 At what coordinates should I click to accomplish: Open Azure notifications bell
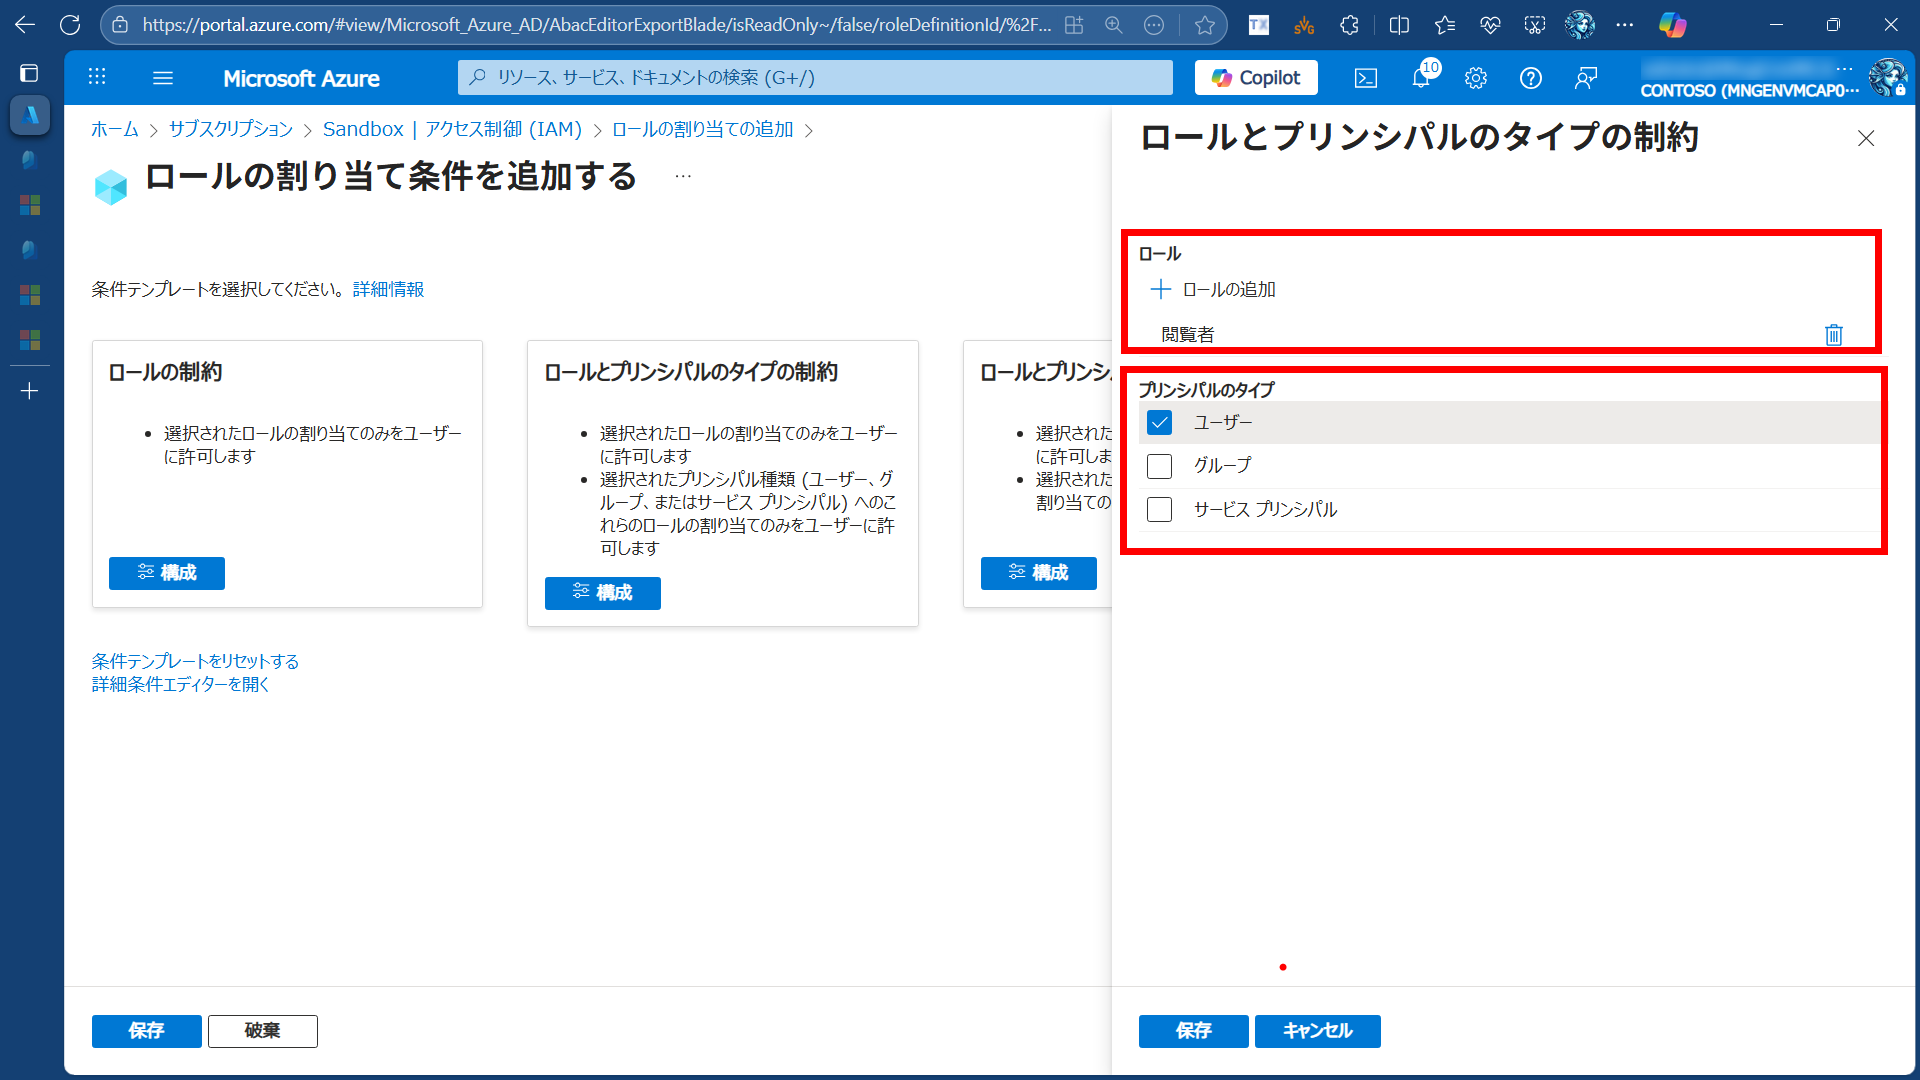point(1421,77)
